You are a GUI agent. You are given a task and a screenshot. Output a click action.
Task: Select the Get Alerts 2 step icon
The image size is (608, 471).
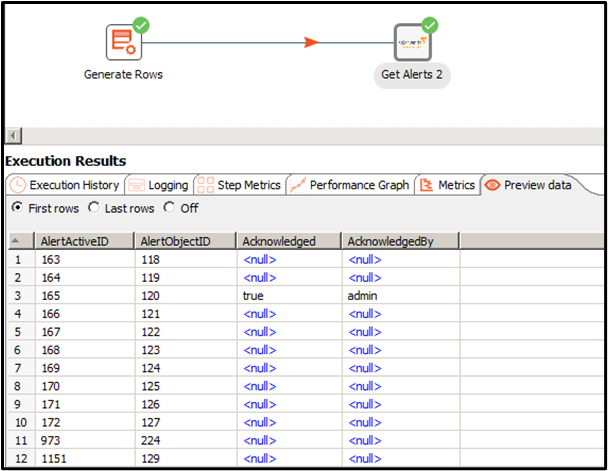411,42
